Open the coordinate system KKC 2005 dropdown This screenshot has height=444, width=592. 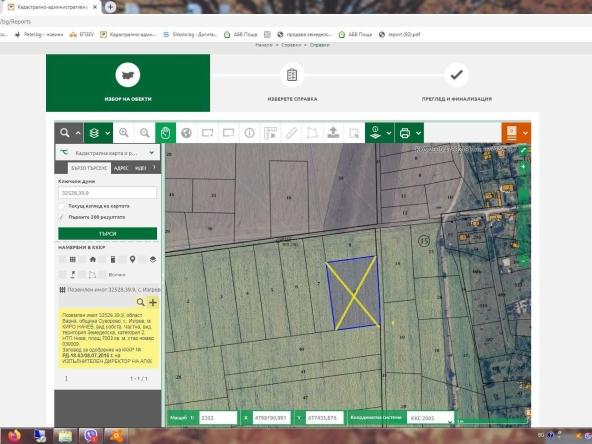(x=430, y=418)
